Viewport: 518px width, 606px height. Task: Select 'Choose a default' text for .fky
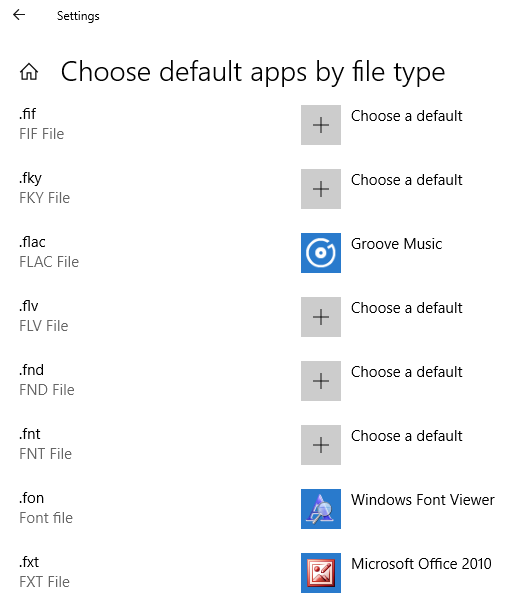[x=406, y=180]
